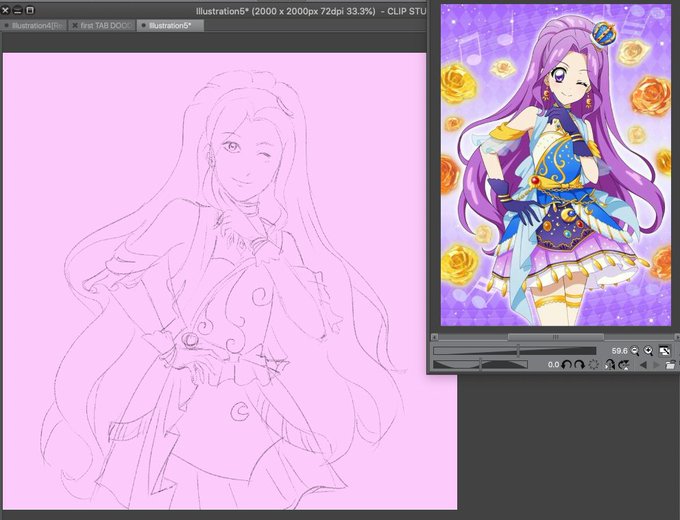Reset Sub View rotation
680x520 pixels.
click(x=594, y=365)
